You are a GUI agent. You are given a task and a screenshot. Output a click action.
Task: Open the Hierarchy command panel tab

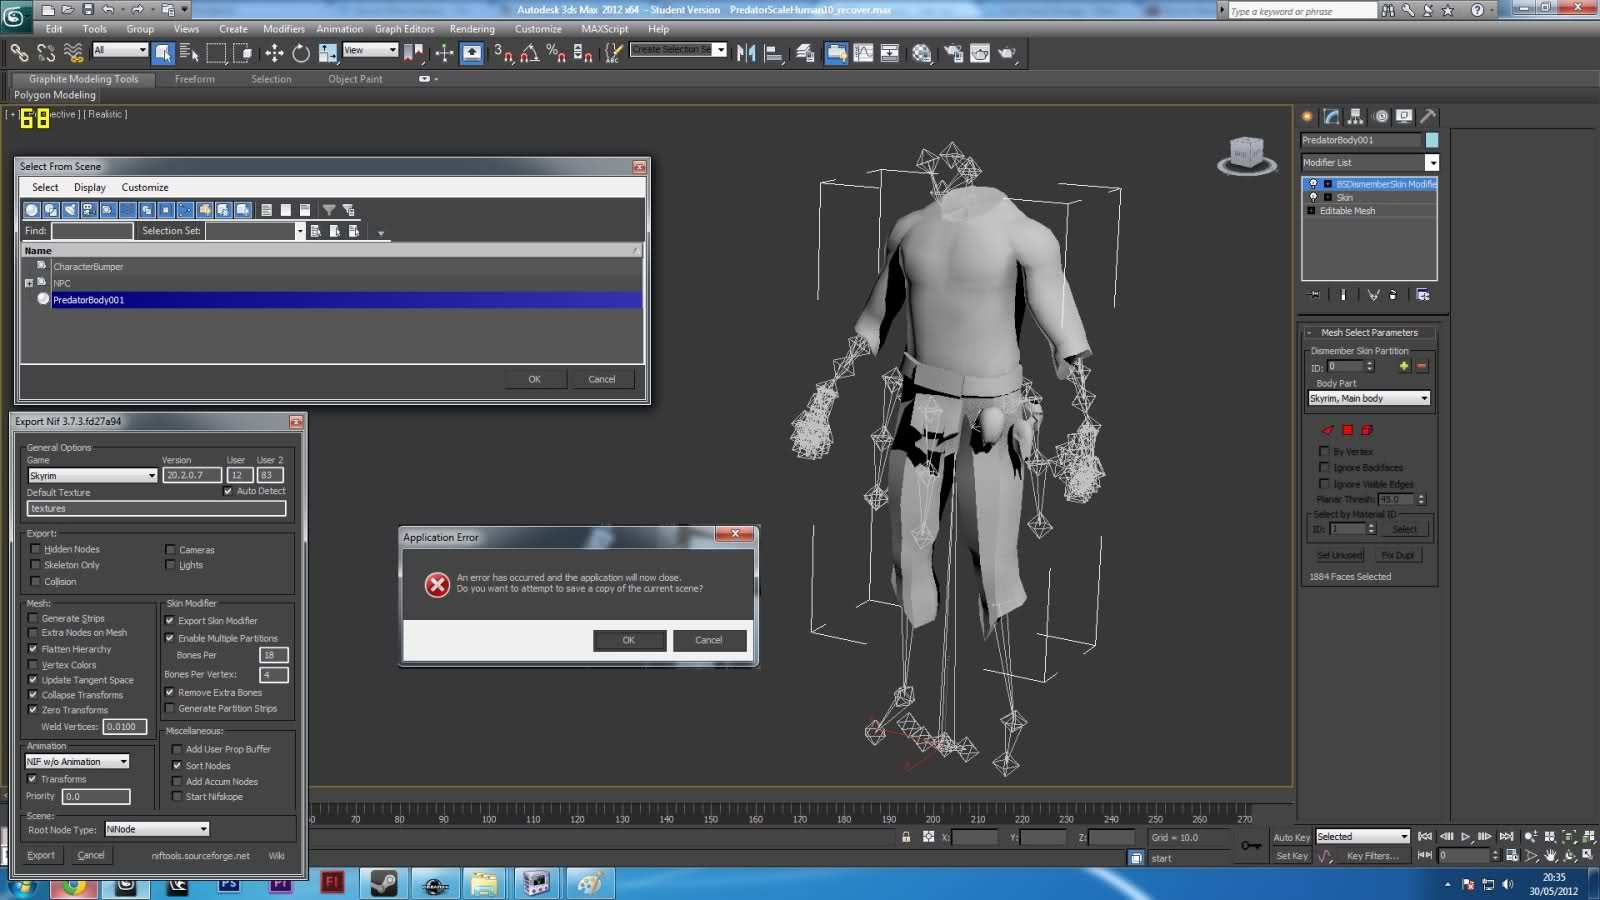[x=1355, y=116]
